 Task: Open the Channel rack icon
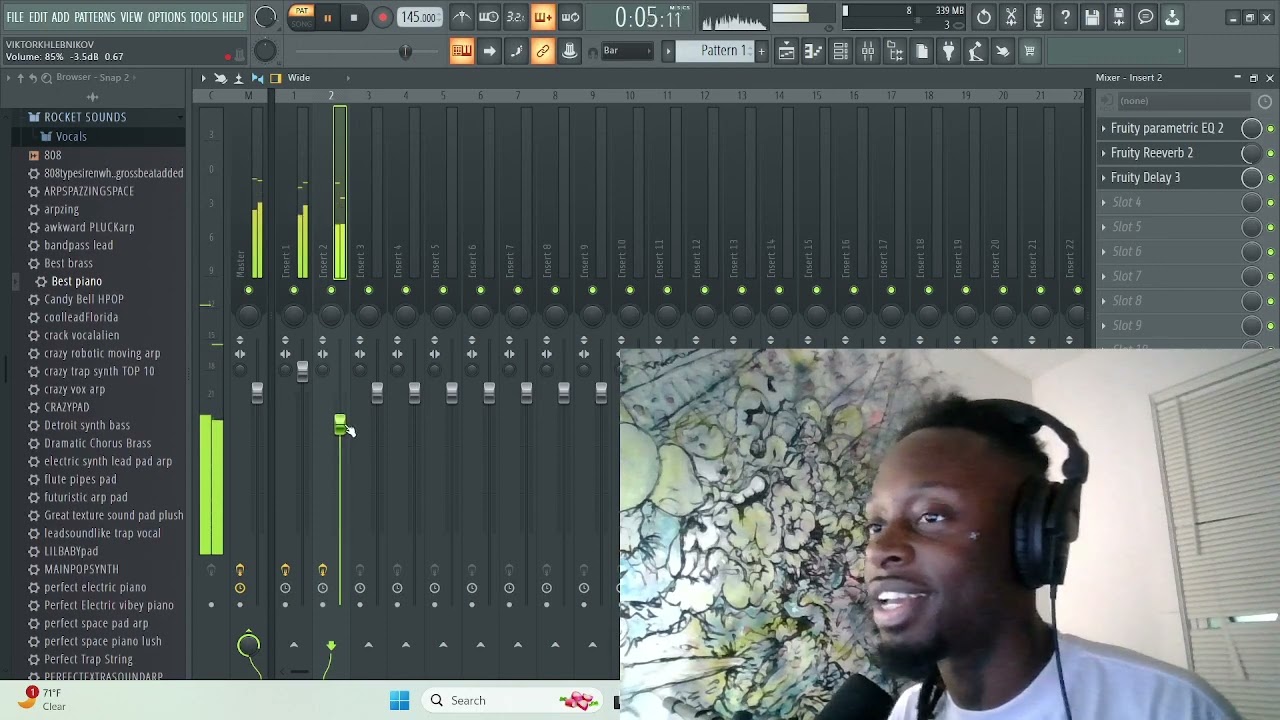tap(840, 51)
